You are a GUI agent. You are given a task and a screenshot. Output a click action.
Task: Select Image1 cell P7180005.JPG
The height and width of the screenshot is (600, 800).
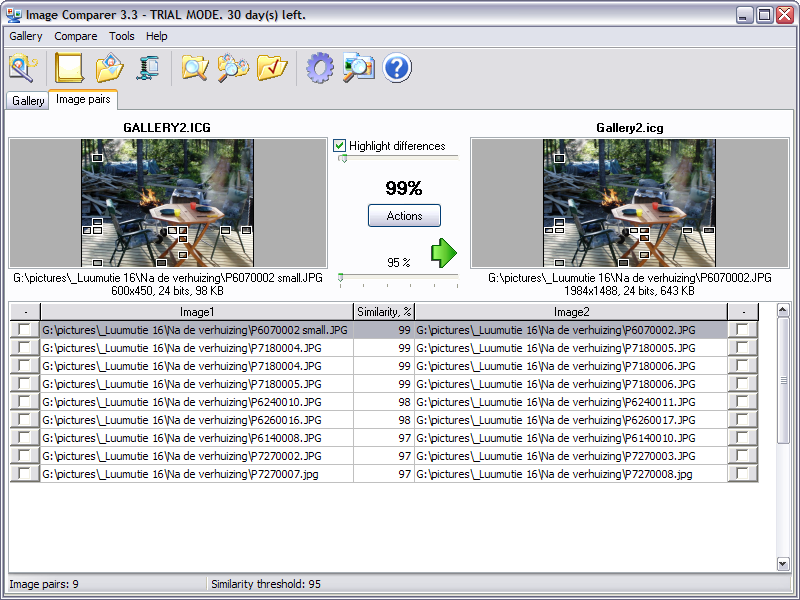pyautogui.click(x=197, y=384)
